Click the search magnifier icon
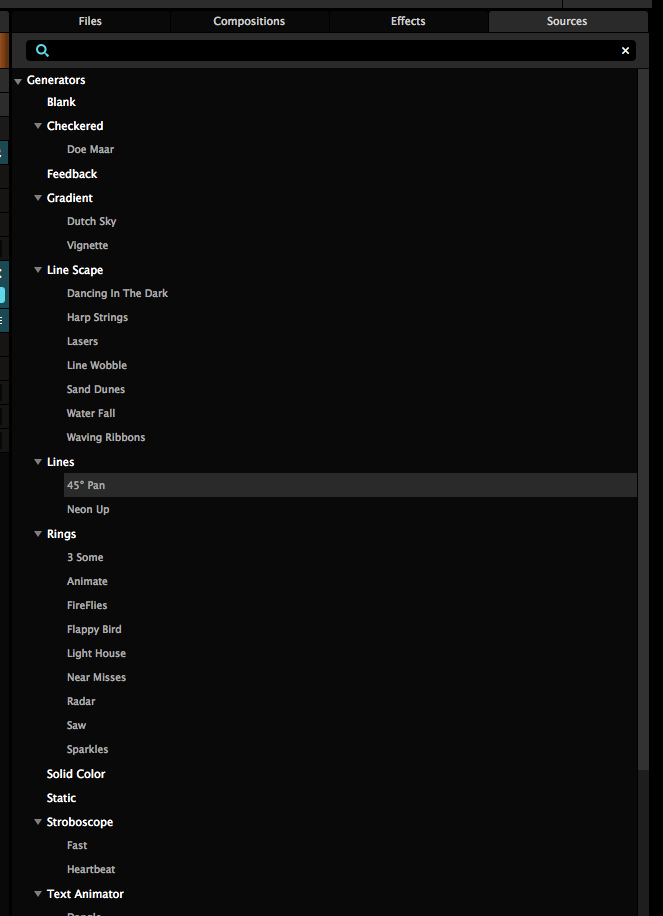 tap(42, 51)
